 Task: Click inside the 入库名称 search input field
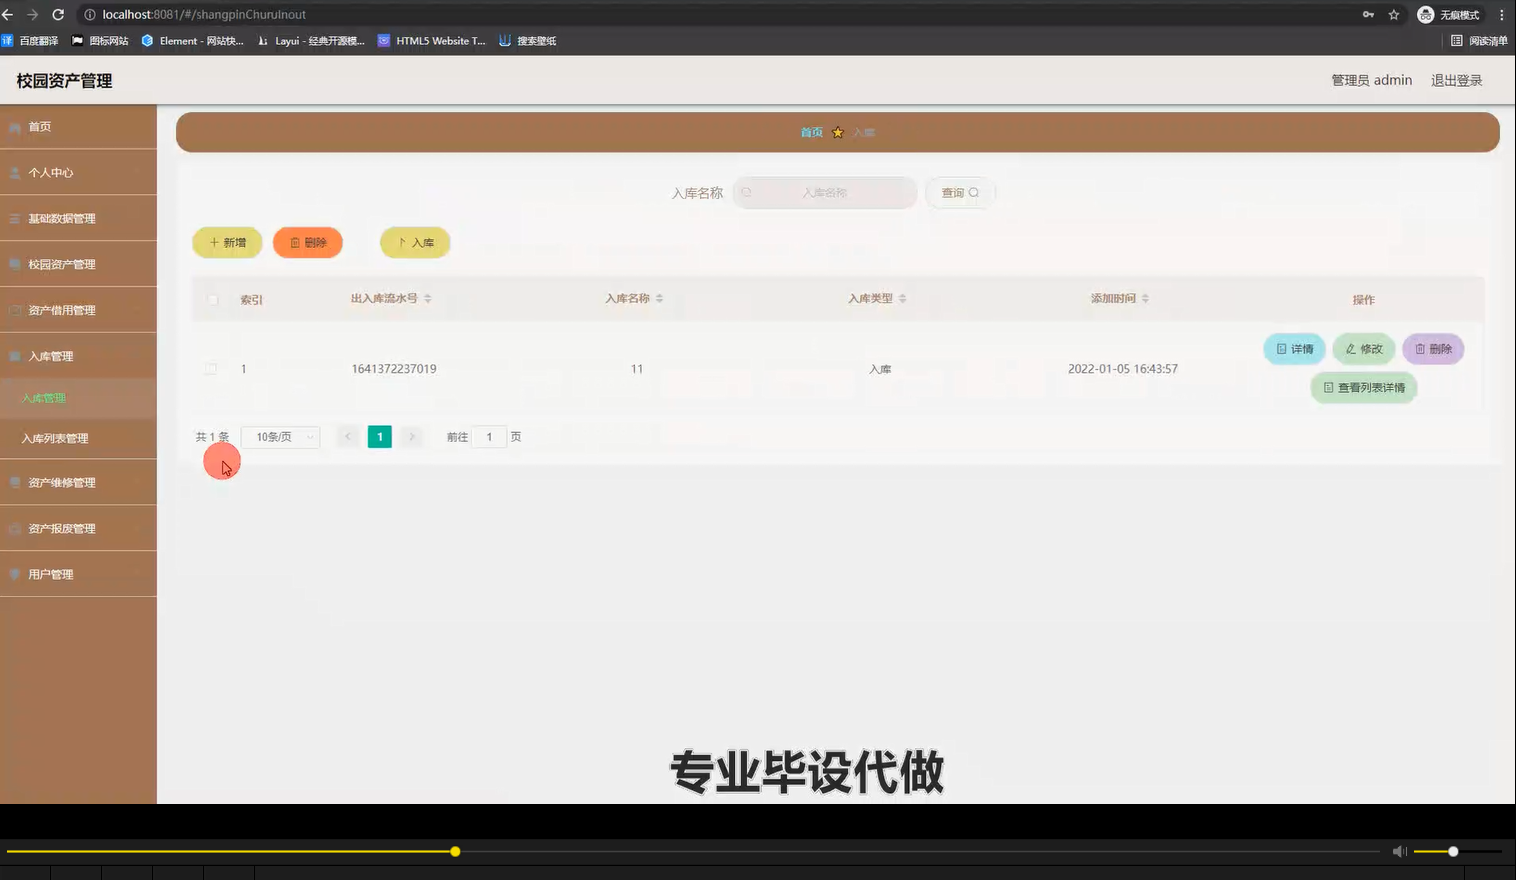824,192
